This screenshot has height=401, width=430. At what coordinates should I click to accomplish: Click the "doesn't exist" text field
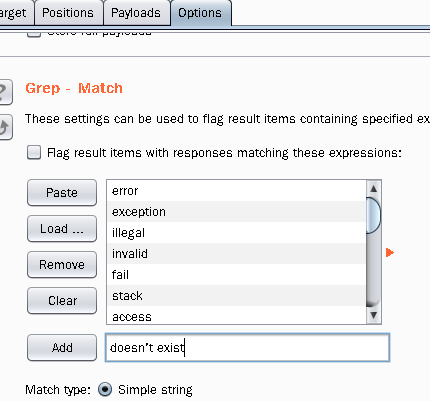click(247, 348)
